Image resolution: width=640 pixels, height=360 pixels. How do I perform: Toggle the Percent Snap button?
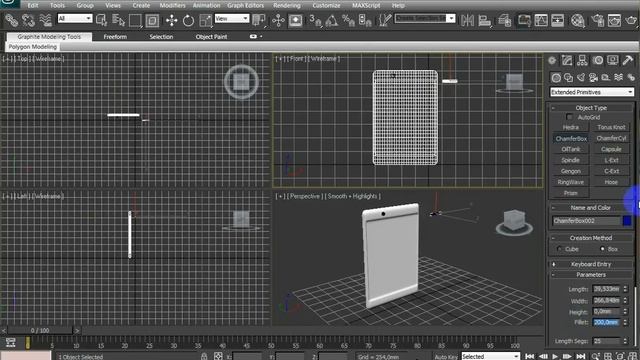(348, 20)
